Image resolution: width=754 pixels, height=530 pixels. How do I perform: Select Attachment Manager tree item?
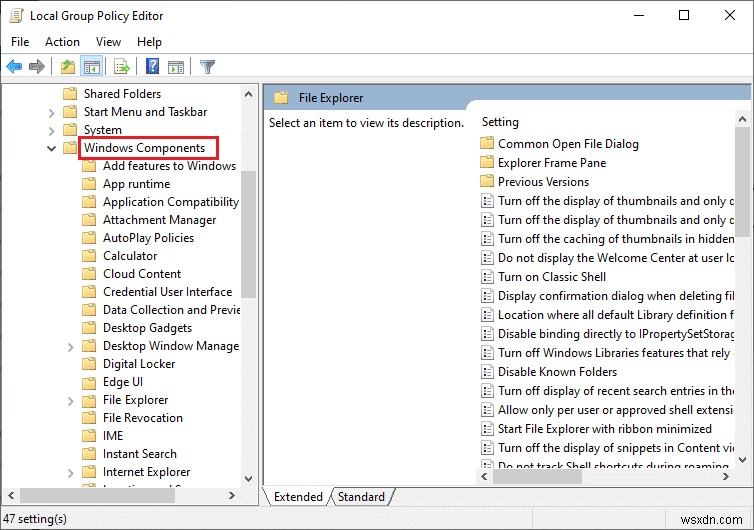pyautogui.click(x=160, y=220)
